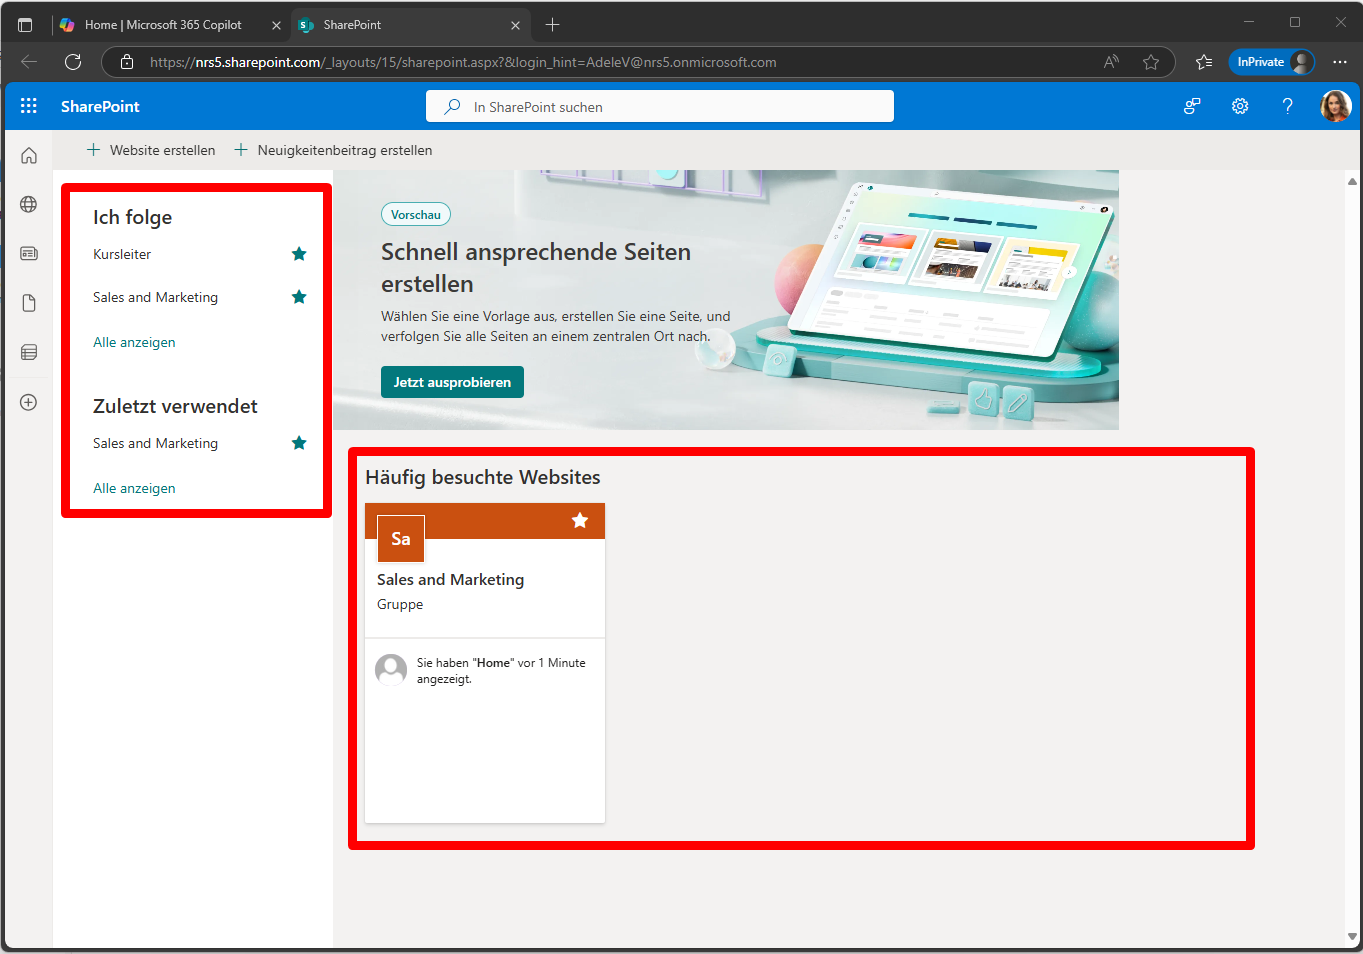Toggle follow star for Sales and Marketing under Ich folge
The height and width of the screenshot is (954, 1363).
(299, 297)
